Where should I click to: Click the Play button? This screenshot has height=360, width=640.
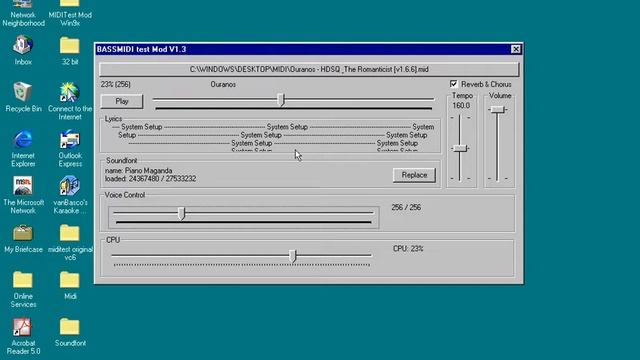(122, 101)
